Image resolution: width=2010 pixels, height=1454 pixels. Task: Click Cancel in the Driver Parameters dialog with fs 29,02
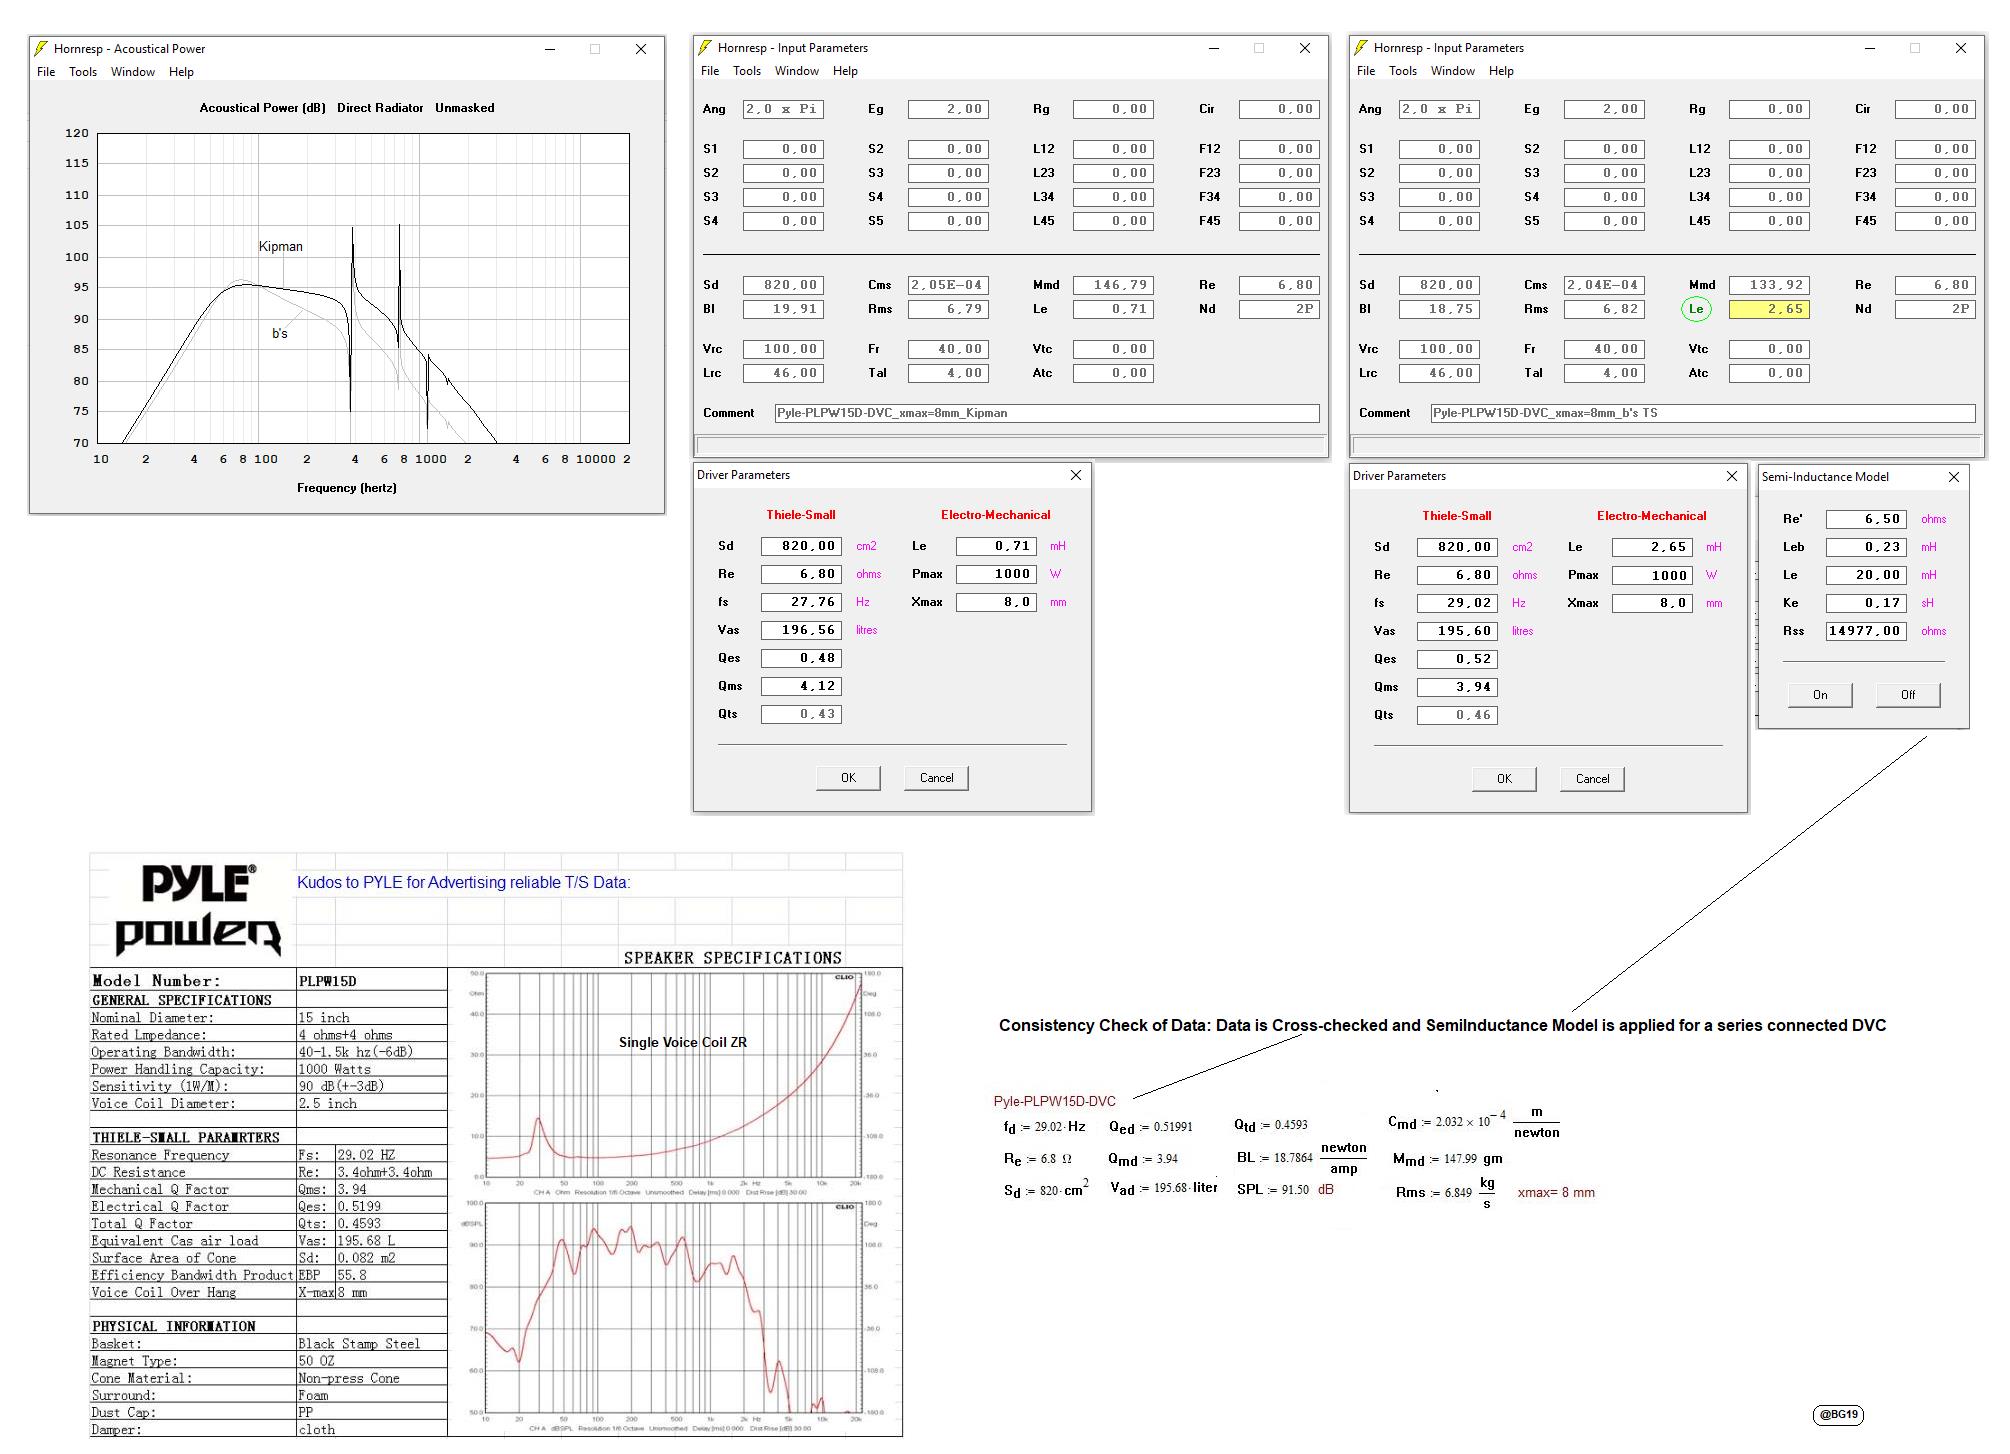[x=1592, y=779]
